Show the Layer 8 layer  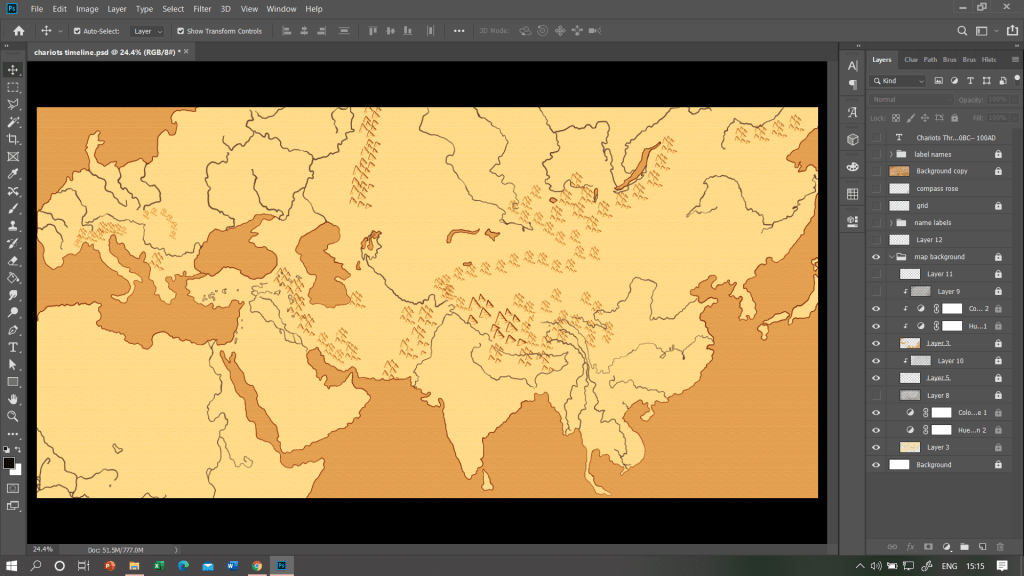(x=877, y=396)
